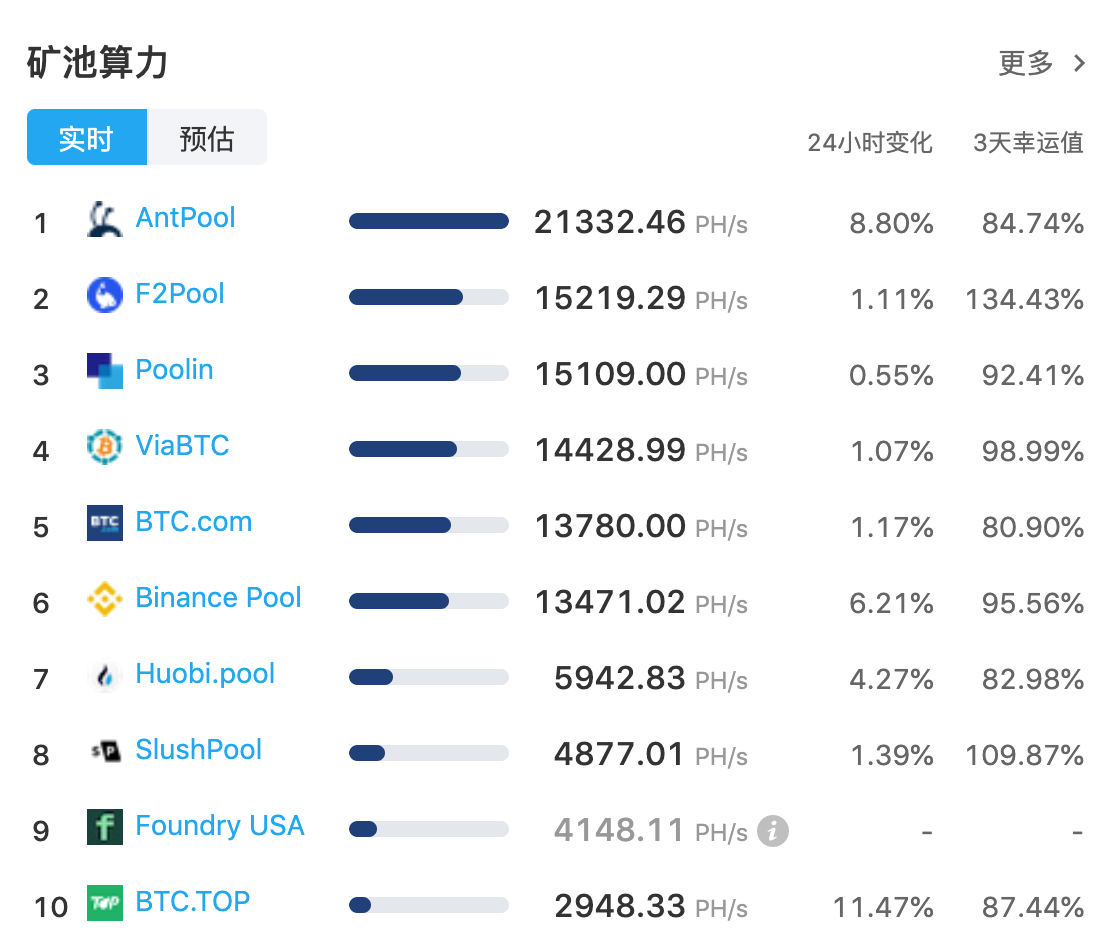Click the Huobi.pool logo icon
Image resolution: width=1120 pixels, height=931 pixels.
[x=104, y=675]
